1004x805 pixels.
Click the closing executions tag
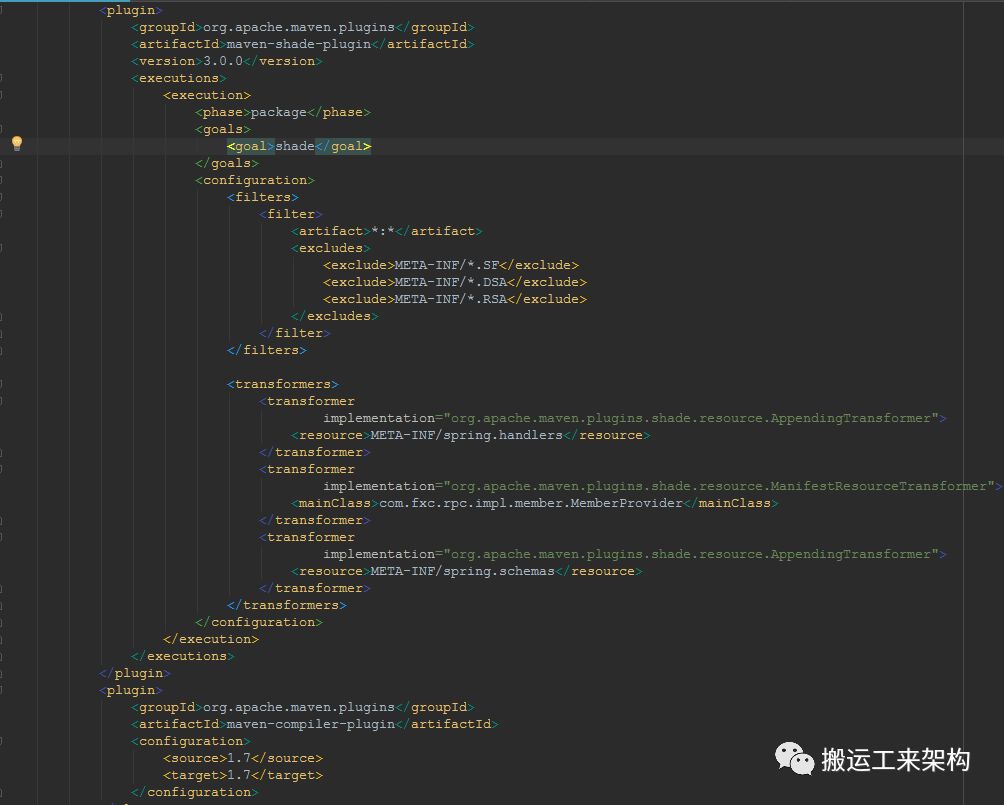coord(182,656)
